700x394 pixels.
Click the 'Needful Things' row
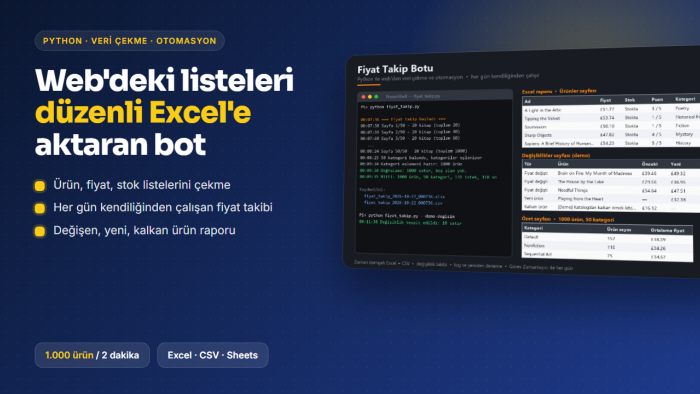click(611, 190)
